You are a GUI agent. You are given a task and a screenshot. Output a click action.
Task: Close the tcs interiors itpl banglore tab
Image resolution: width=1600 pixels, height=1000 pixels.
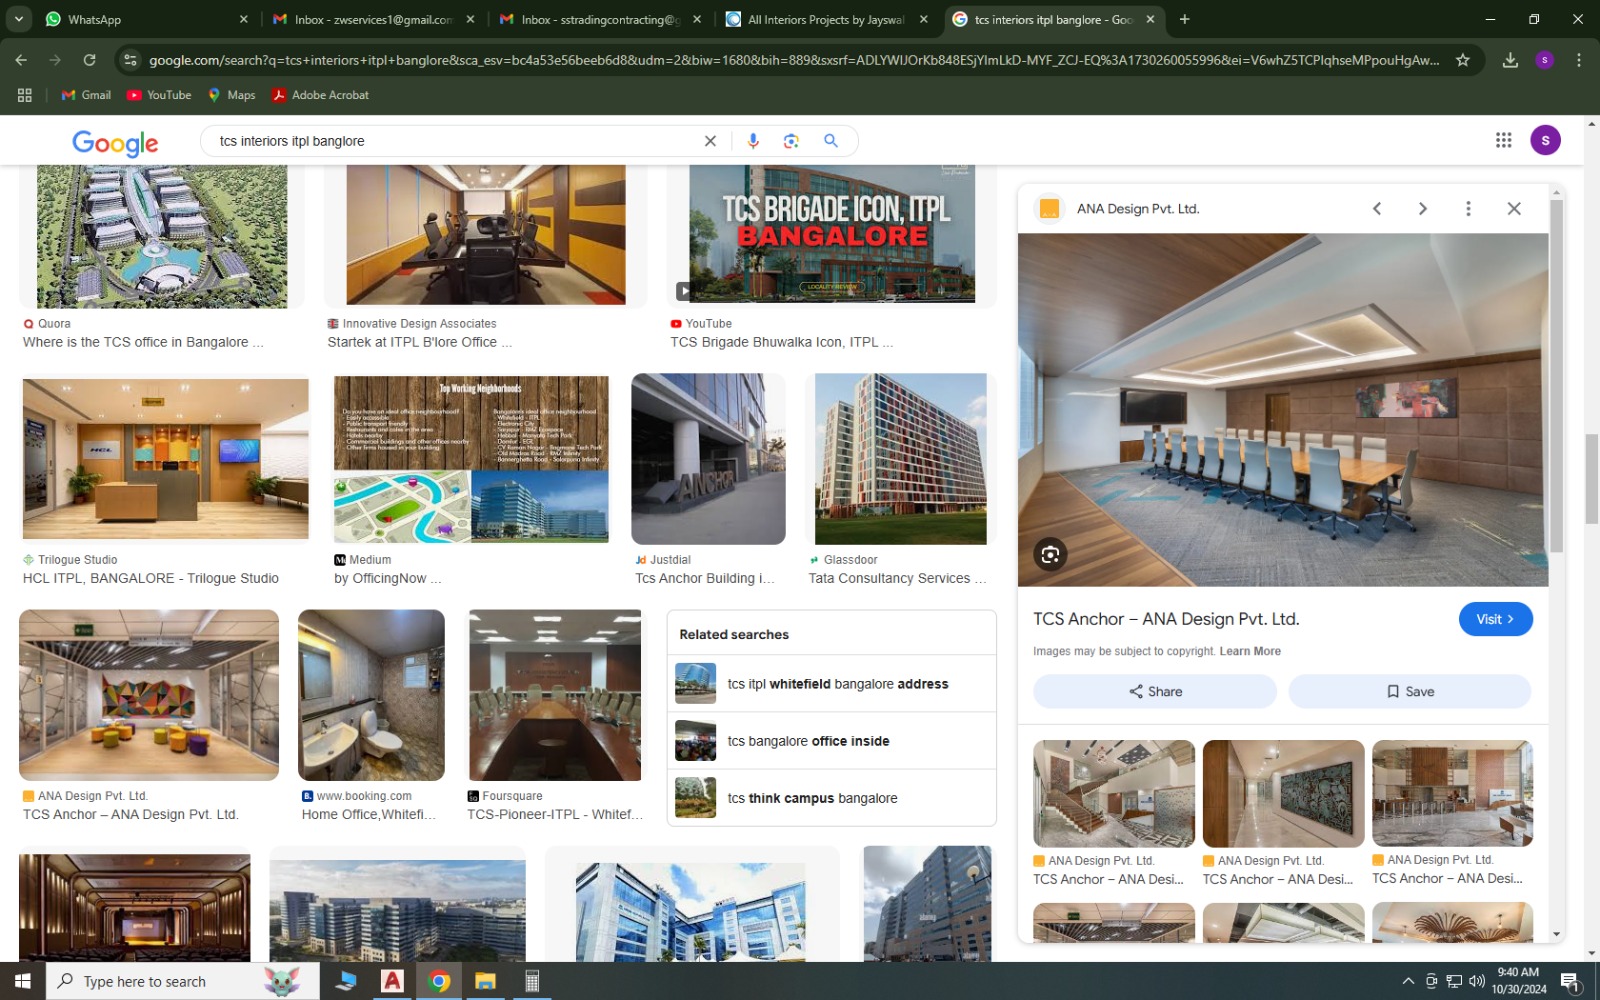tap(1150, 19)
